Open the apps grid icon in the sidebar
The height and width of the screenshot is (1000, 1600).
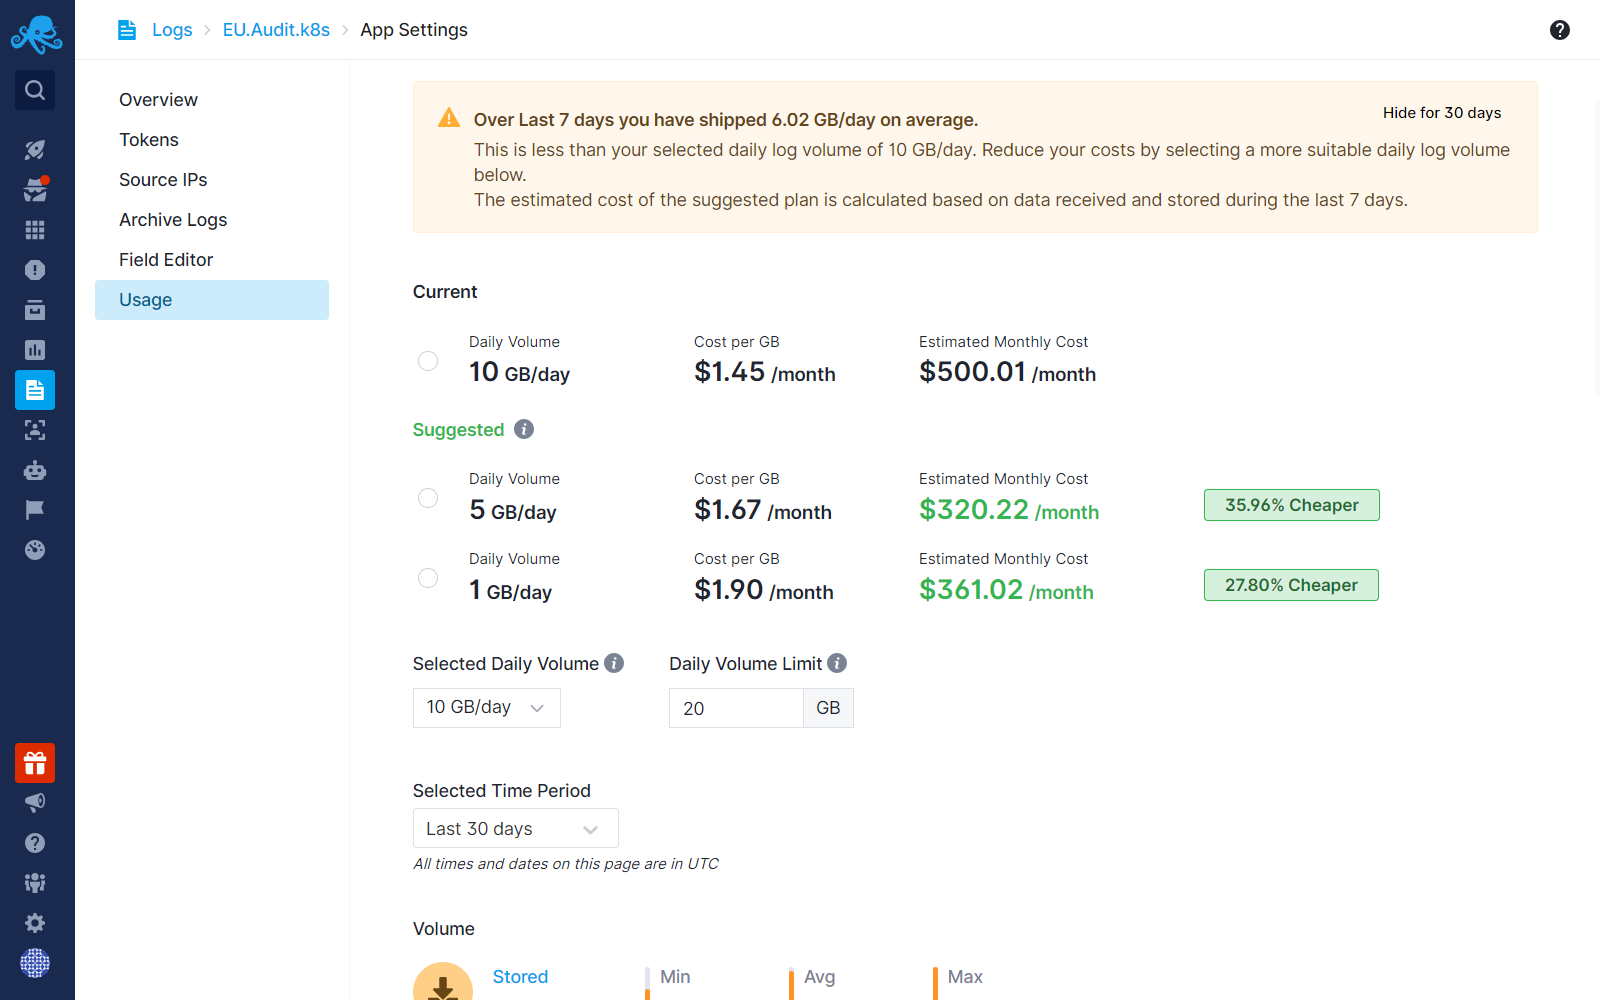coord(35,230)
